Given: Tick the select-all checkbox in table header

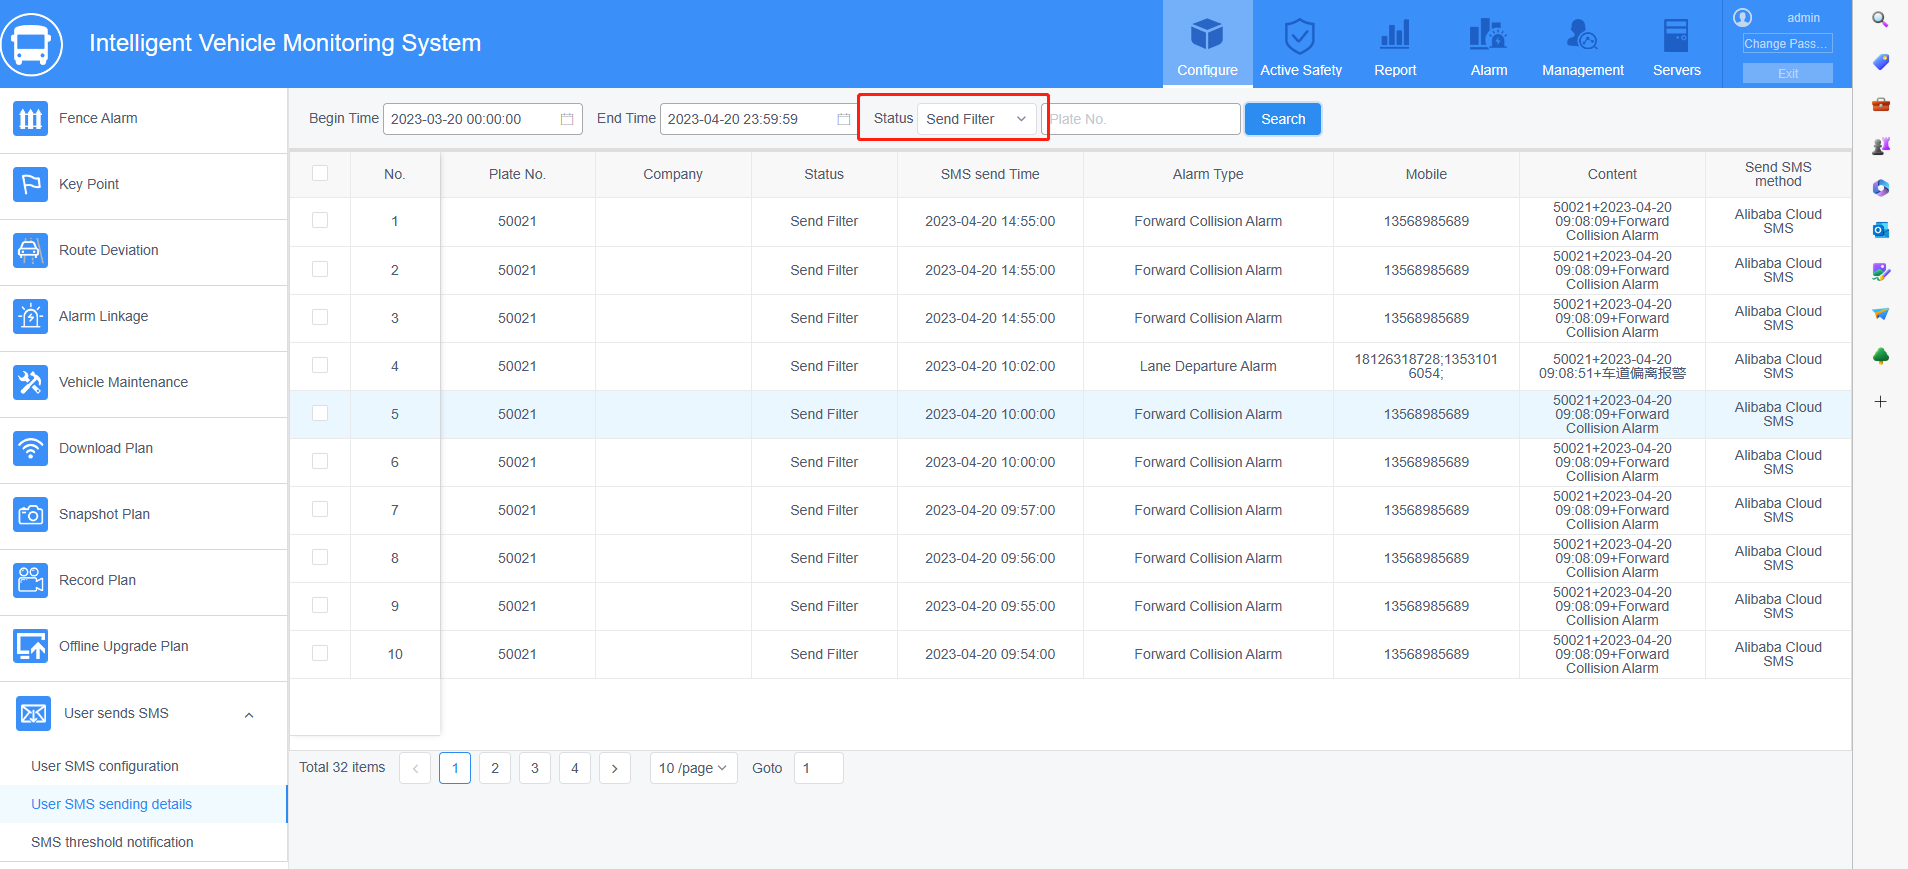Looking at the screenshot, I should pyautogui.click(x=320, y=173).
